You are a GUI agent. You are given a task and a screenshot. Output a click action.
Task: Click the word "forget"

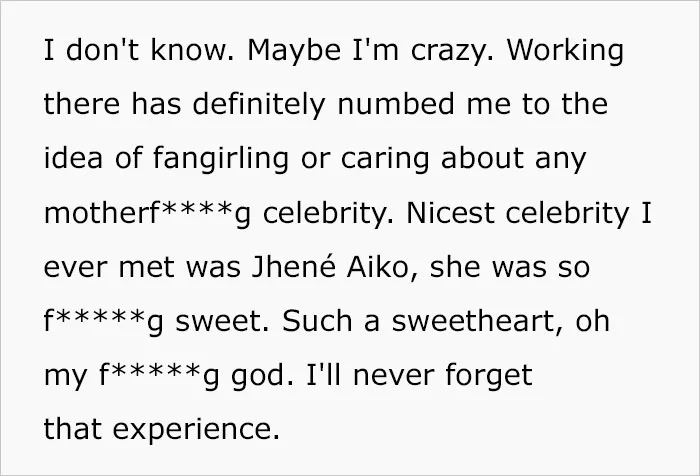(488, 376)
